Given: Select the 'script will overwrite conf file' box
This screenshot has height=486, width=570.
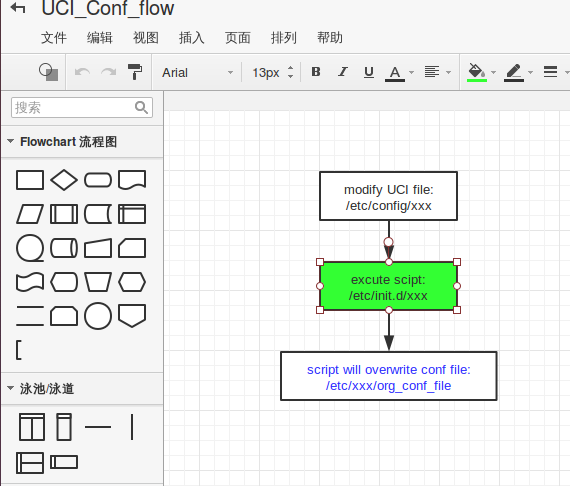Looking at the screenshot, I should coord(389,376).
